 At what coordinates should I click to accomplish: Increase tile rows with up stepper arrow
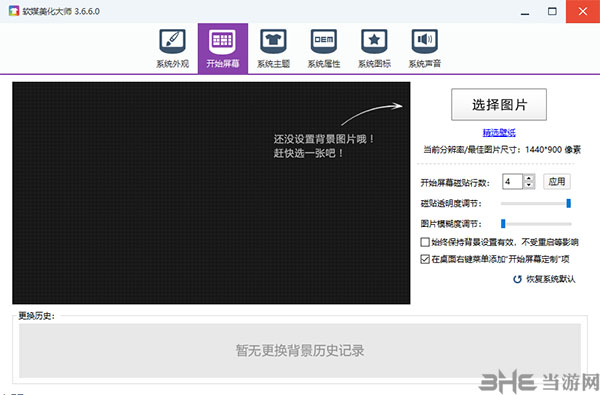(x=529, y=178)
